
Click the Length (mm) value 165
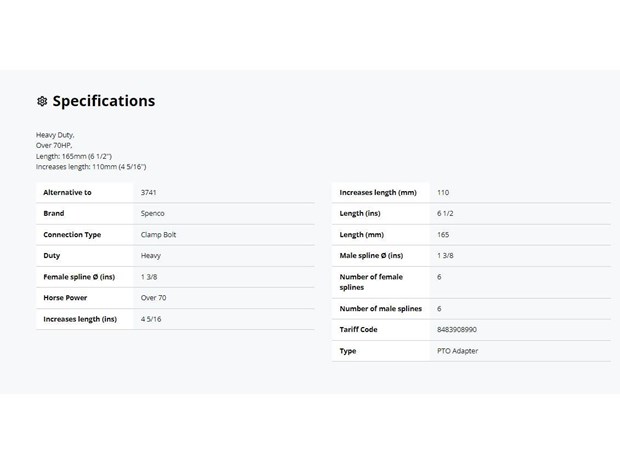pos(443,234)
